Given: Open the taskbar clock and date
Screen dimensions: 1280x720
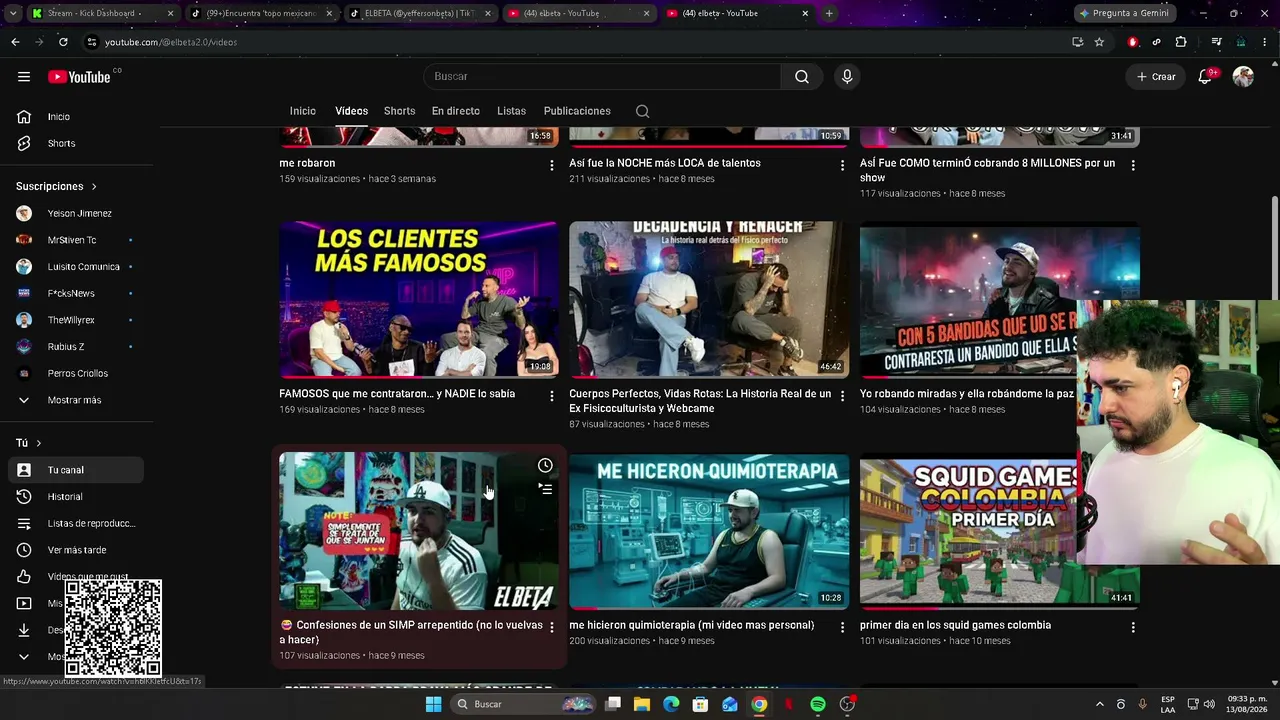Looking at the screenshot, I should click(x=1246, y=704).
